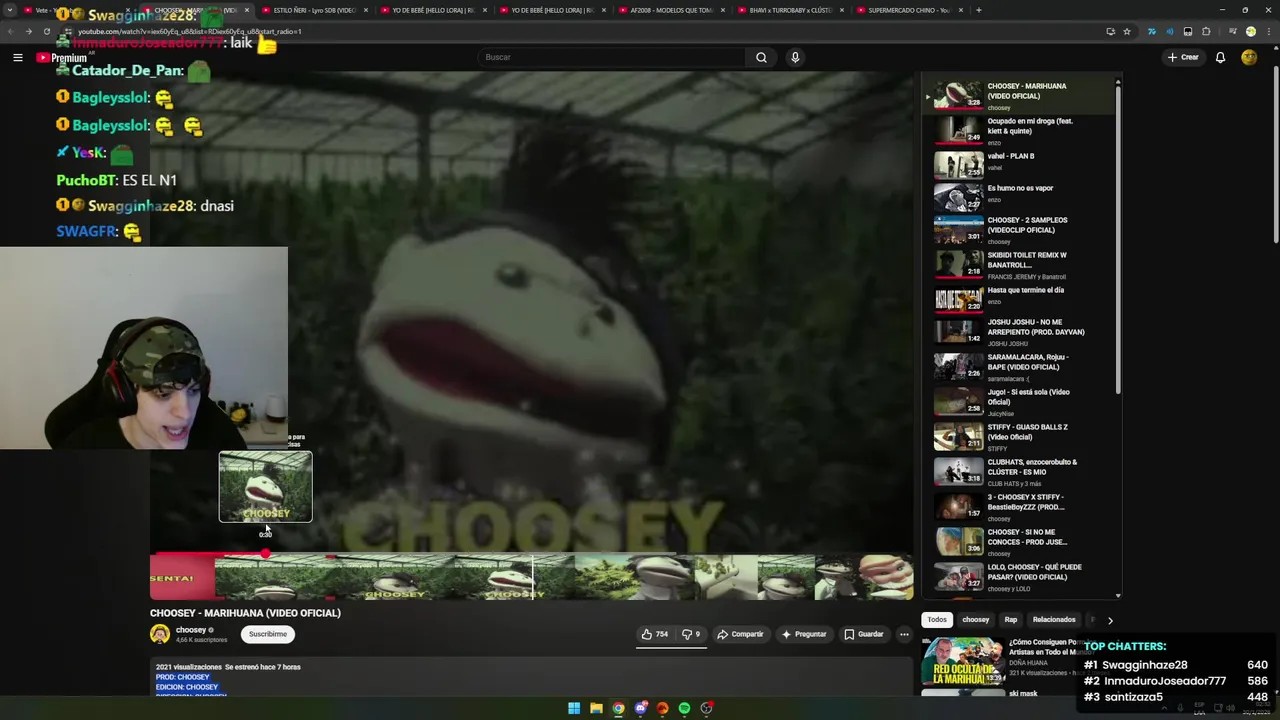Screen dimensions: 1280x720
Task: Click the search magnifier button
Action: tap(761, 57)
